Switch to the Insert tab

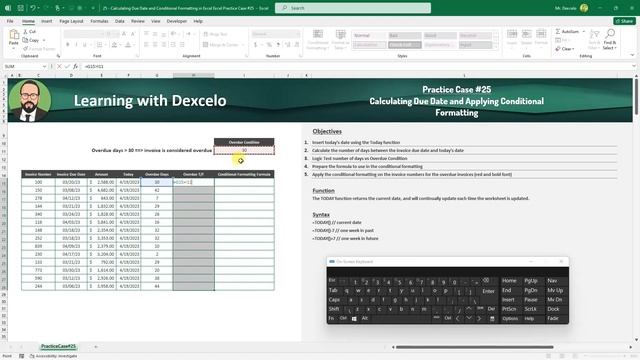[x=47, y=21]
